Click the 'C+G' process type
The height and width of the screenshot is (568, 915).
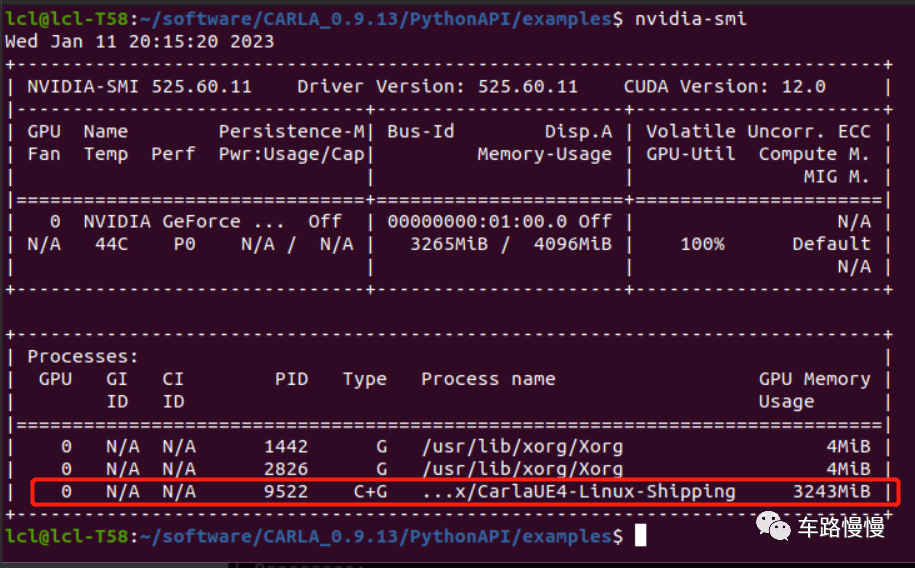(x=370, y=492)
